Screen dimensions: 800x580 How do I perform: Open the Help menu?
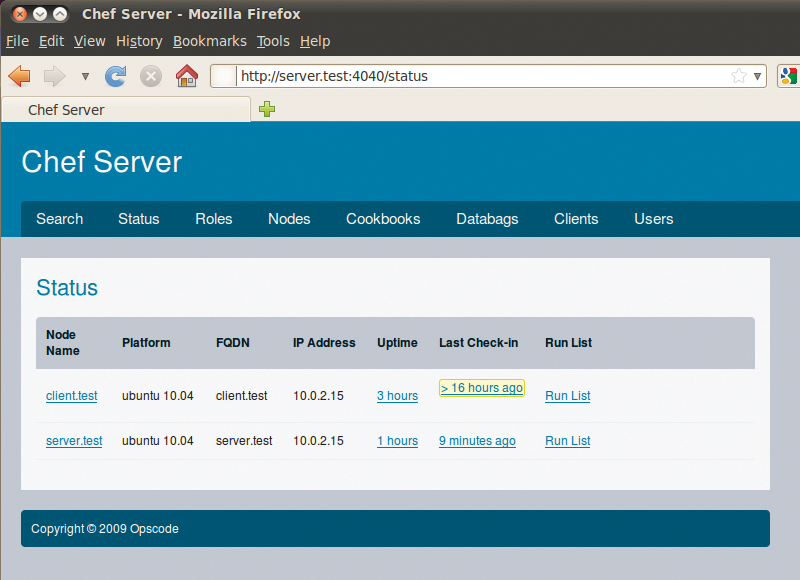pos(315,41)
